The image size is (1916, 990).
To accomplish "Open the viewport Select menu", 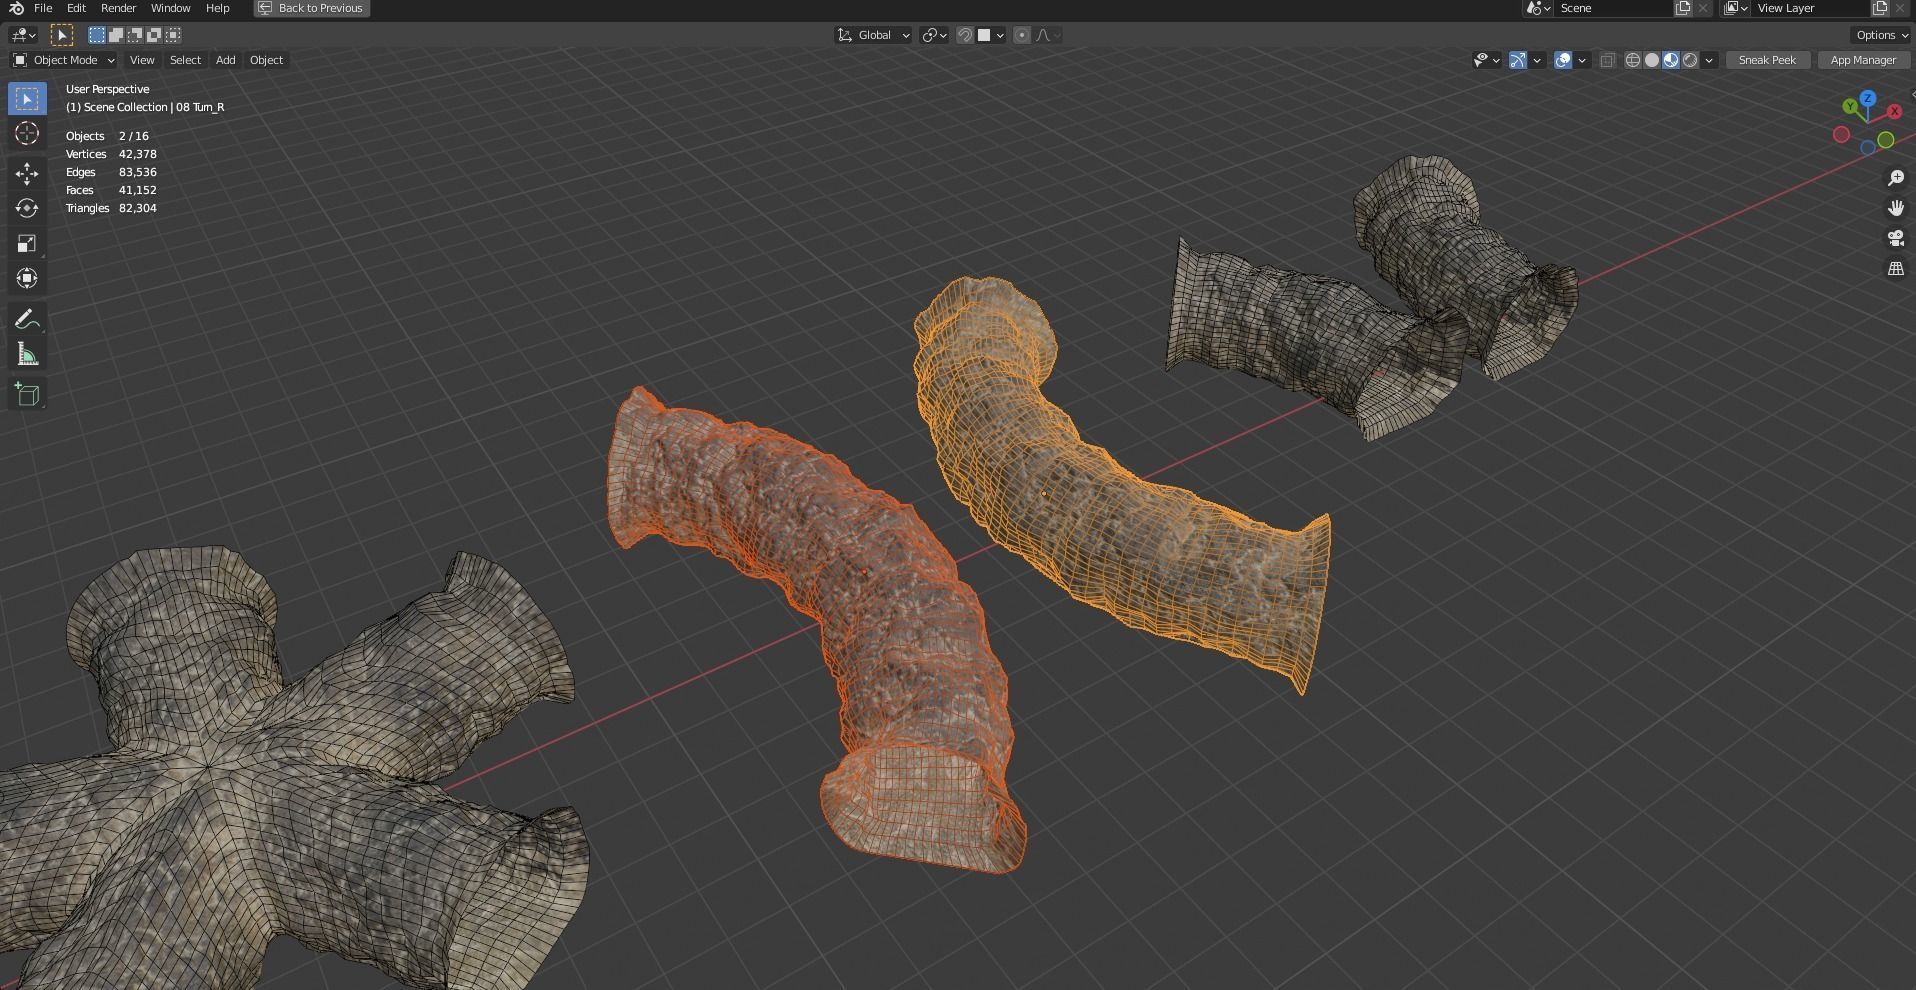I will (x=185, y=60).
